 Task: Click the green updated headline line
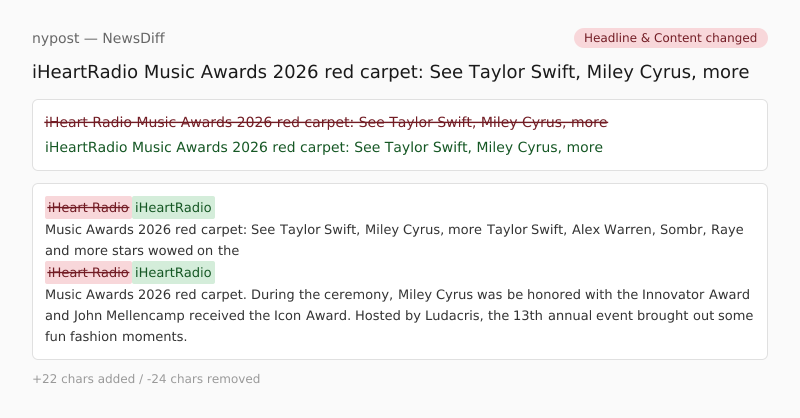[324, 147]
